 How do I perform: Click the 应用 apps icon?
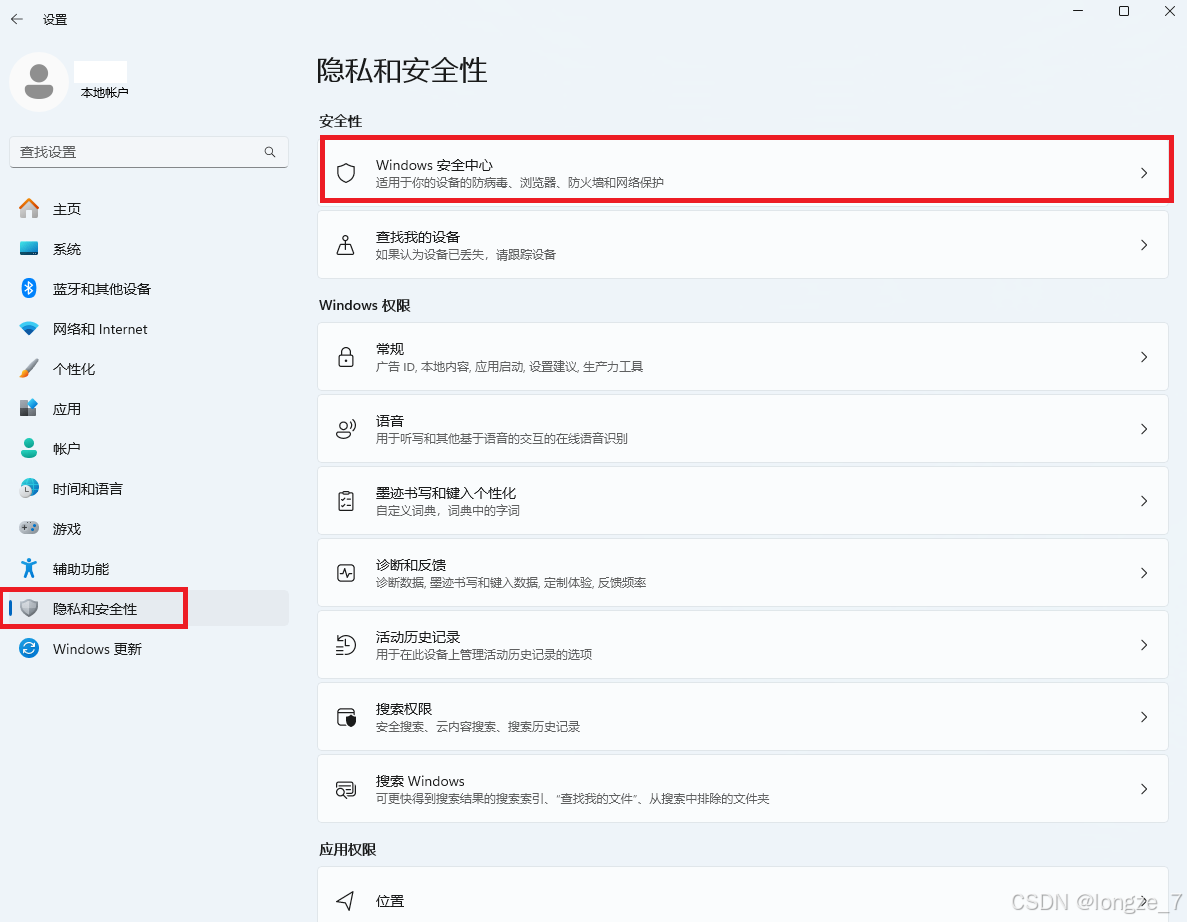point(29,408)
